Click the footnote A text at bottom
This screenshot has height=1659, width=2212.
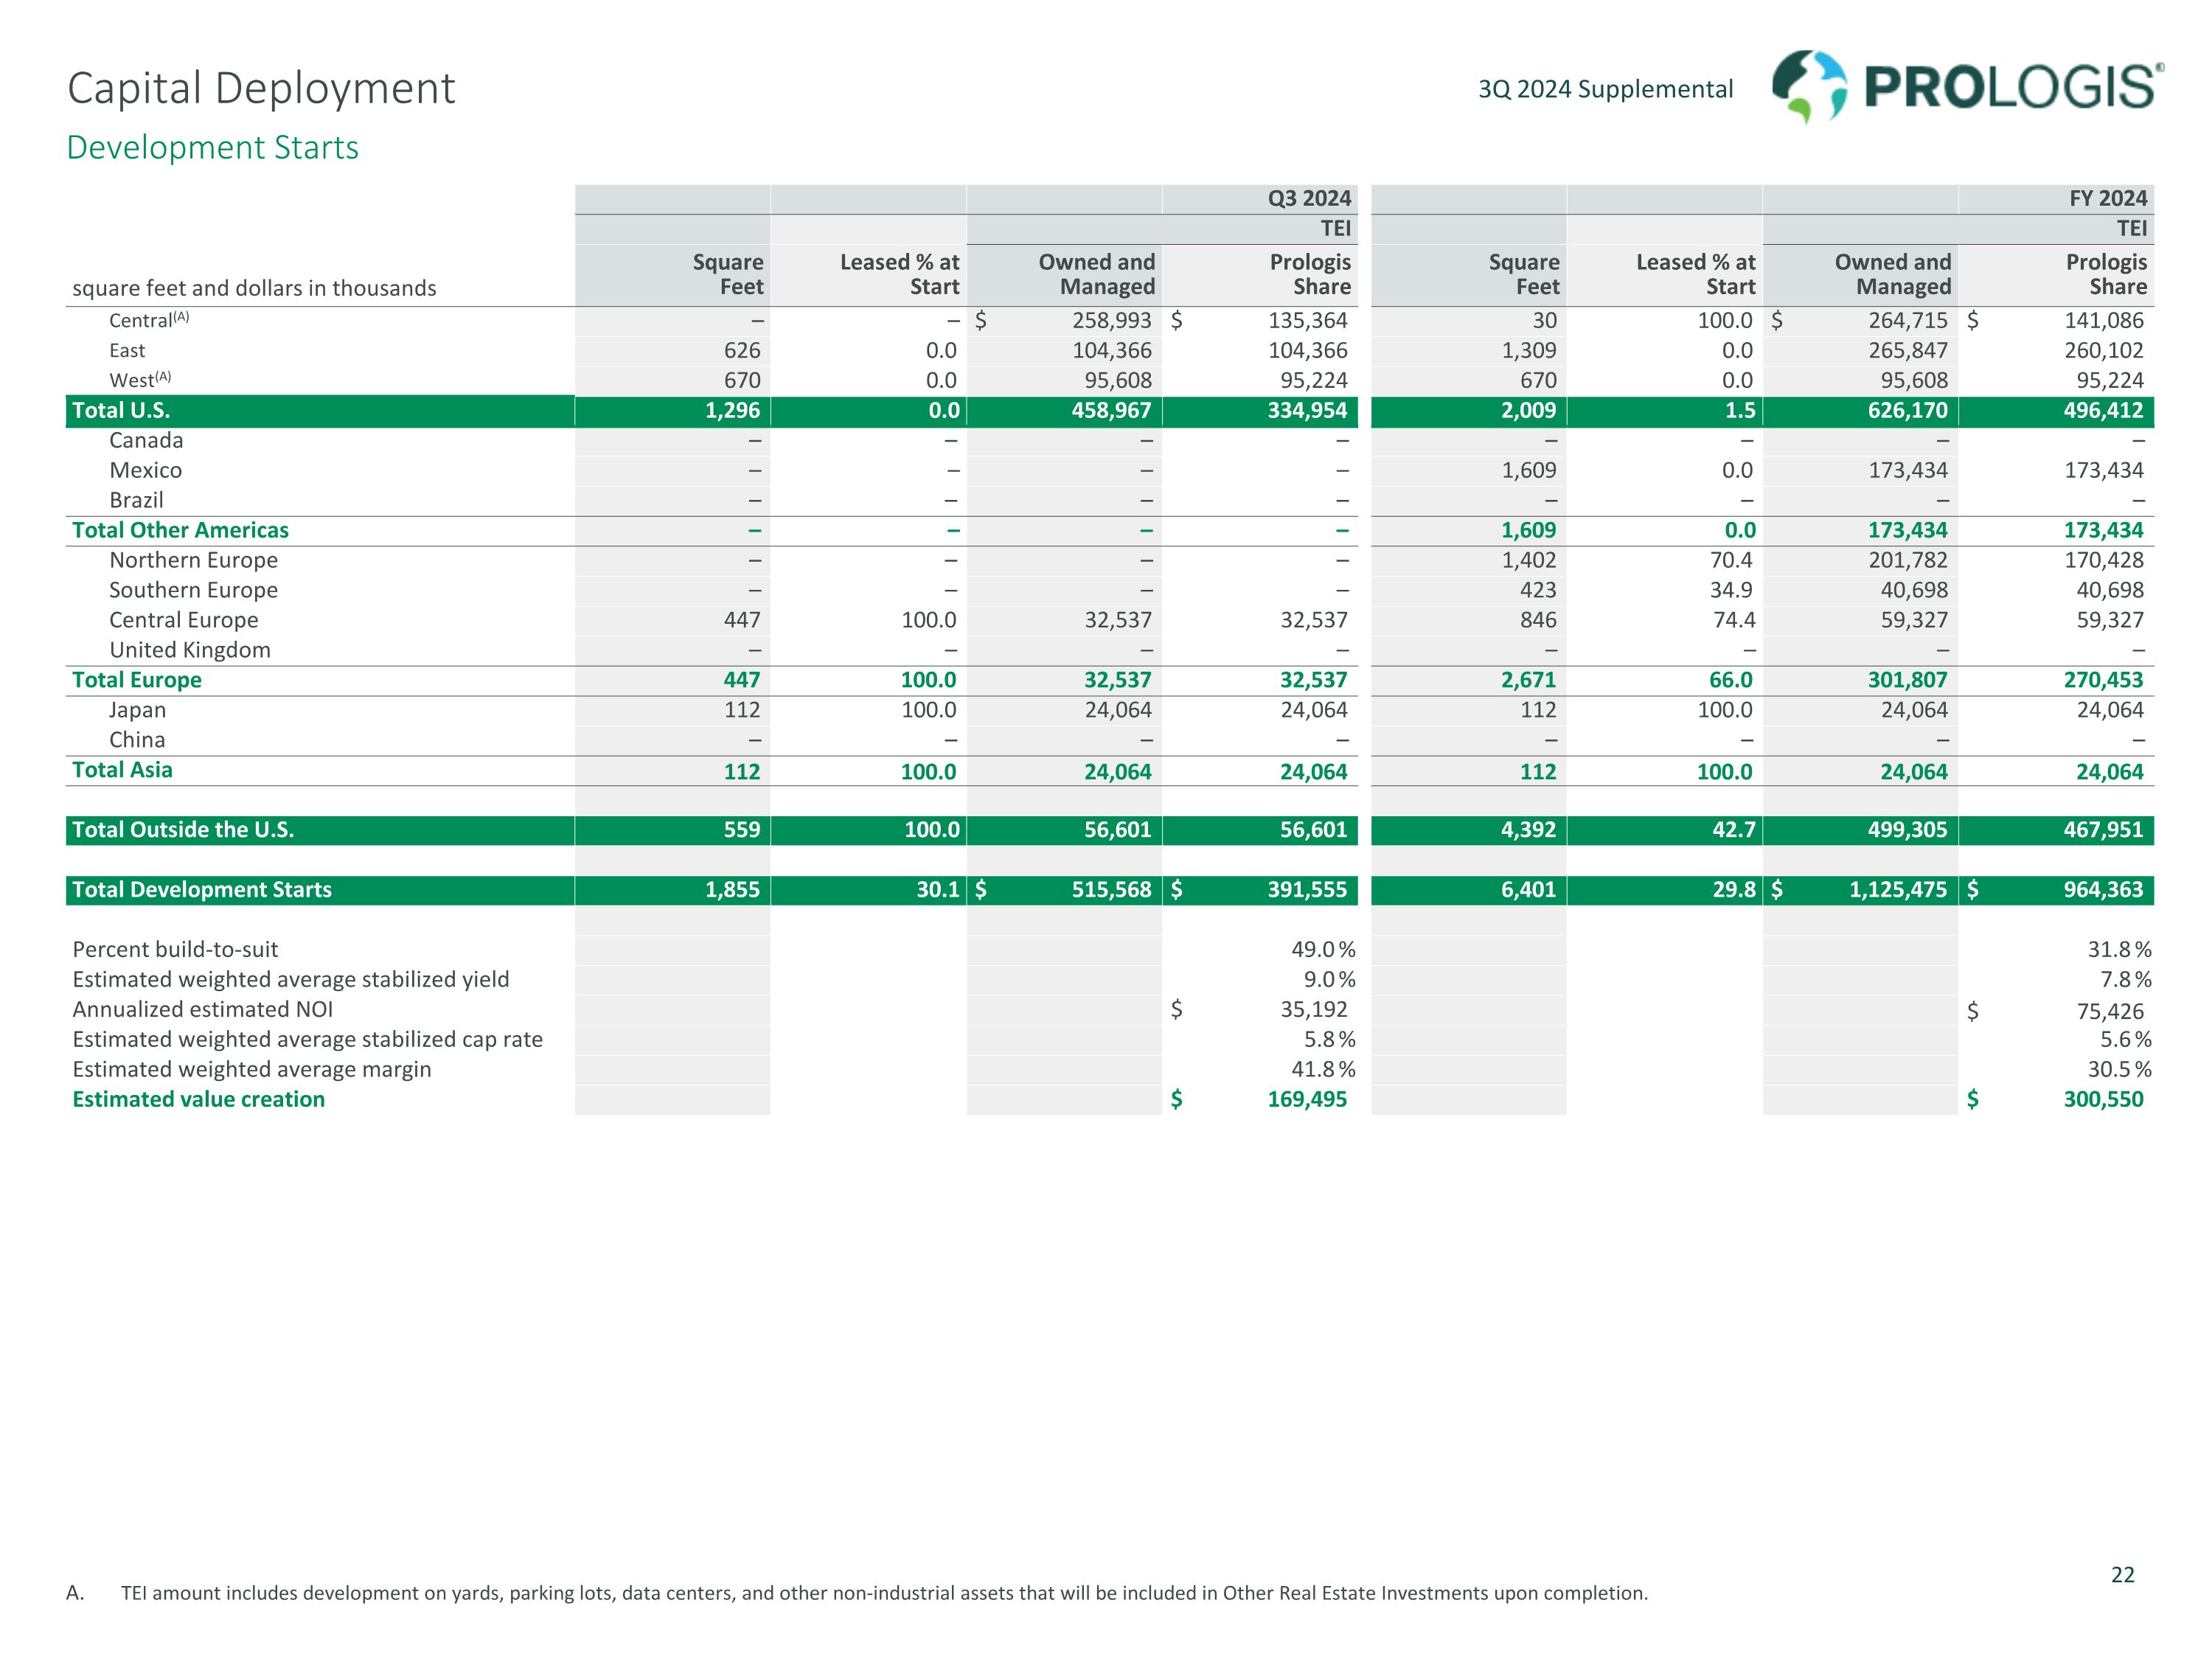pos(884,1593)
